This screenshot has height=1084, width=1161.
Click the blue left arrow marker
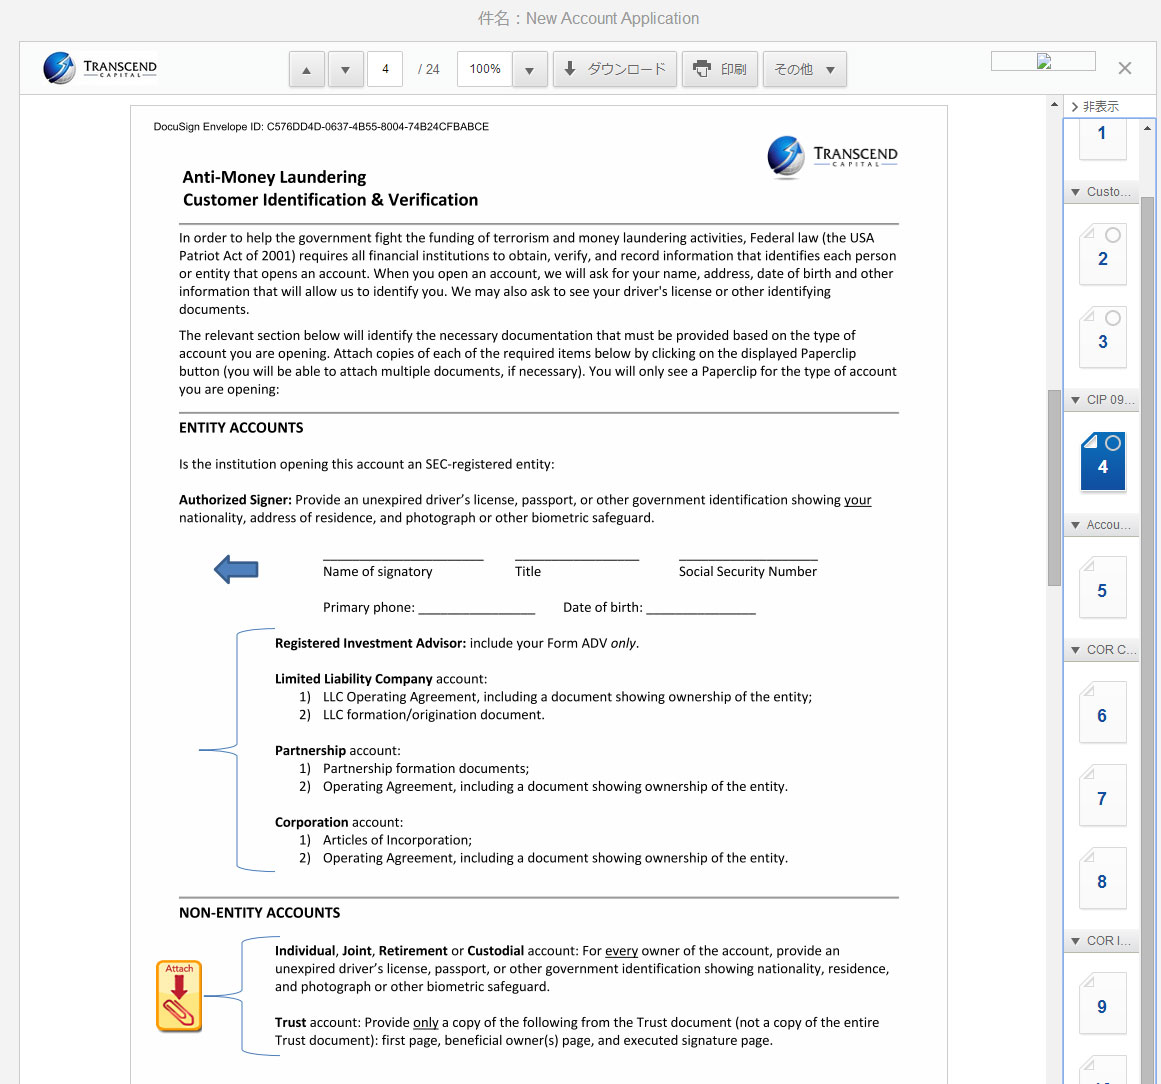pyautogui.click(x=236, y=569)
